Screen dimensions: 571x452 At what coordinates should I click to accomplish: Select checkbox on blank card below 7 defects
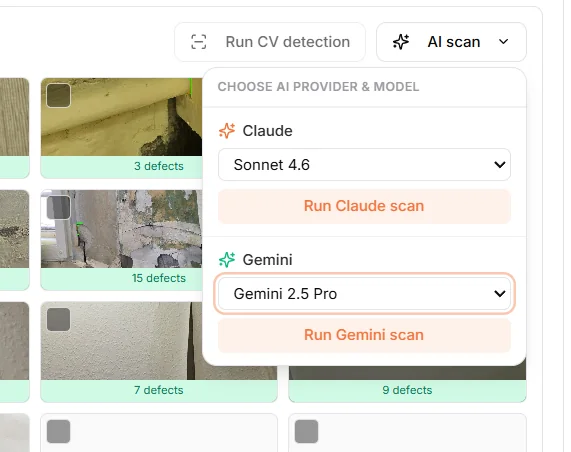point(59,431)
